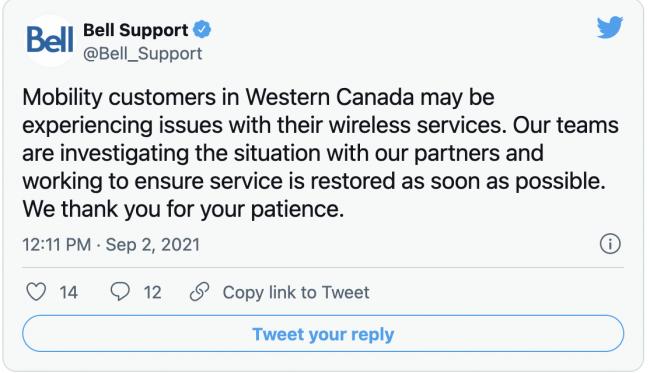Click the 'We thank you for your patience' line

point(183,209)
